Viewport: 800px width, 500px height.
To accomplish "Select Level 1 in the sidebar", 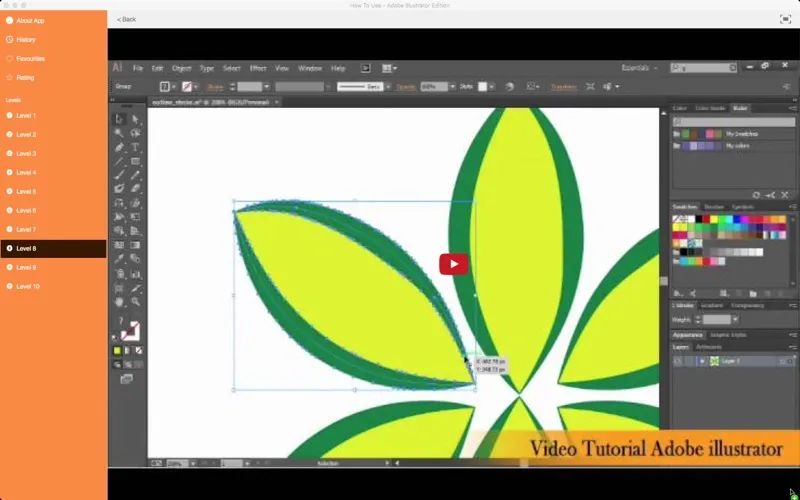I will [x=54, y=116].
